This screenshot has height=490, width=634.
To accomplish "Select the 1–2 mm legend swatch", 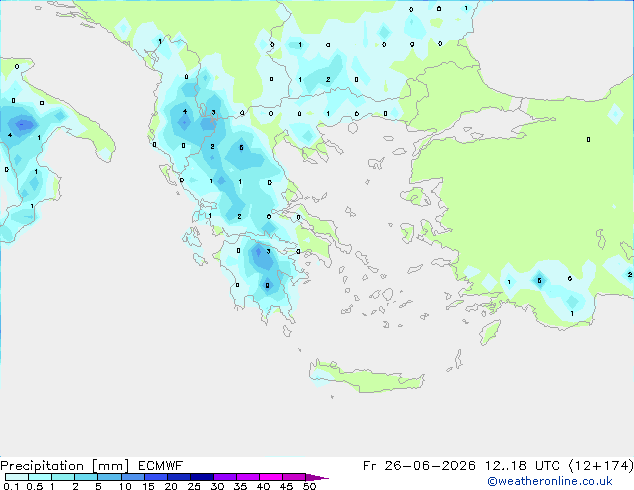I will click(63, 477).
